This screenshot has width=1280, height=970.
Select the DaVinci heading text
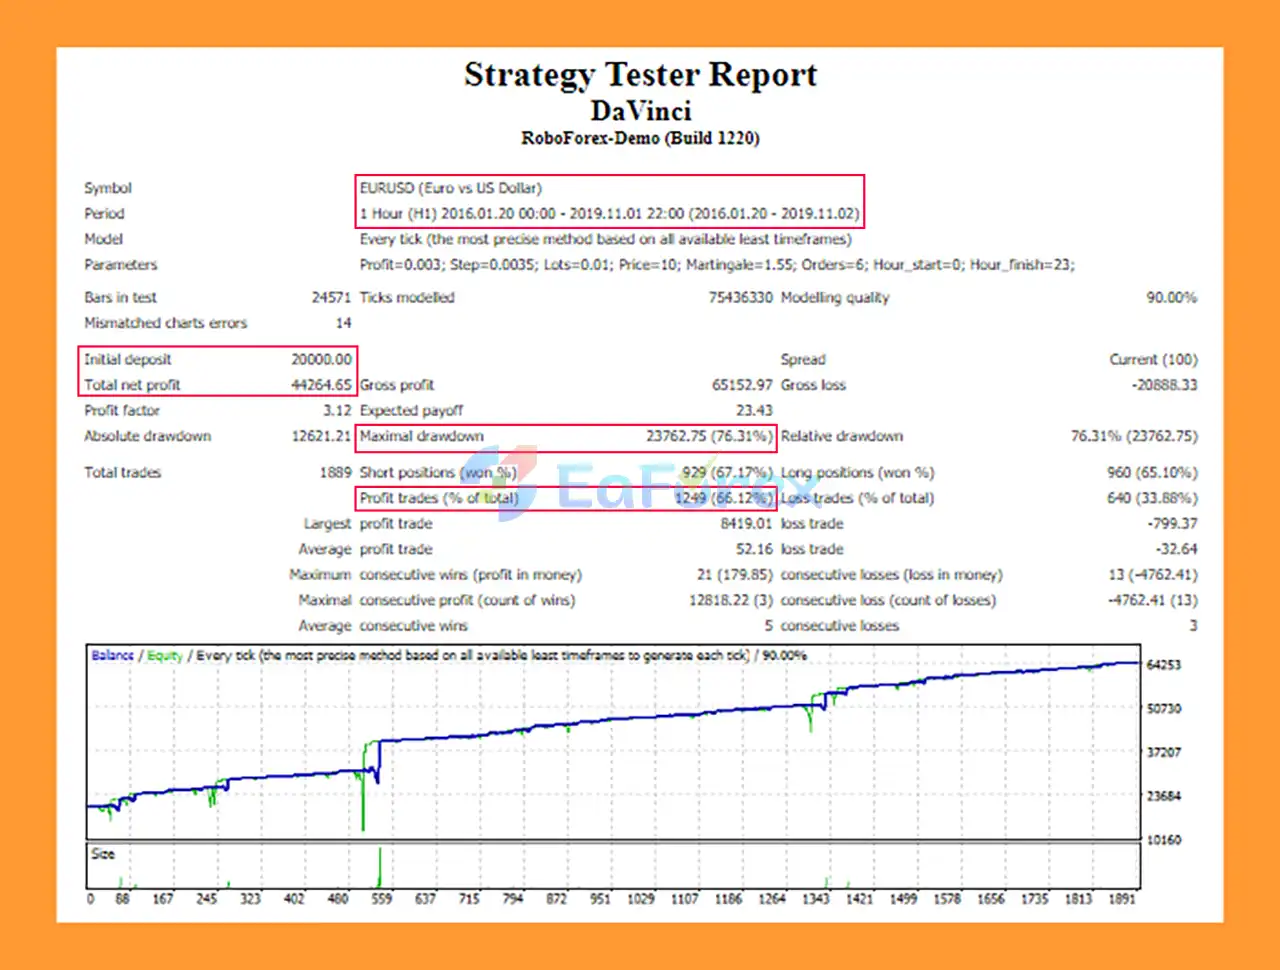[x=640, y=111]
